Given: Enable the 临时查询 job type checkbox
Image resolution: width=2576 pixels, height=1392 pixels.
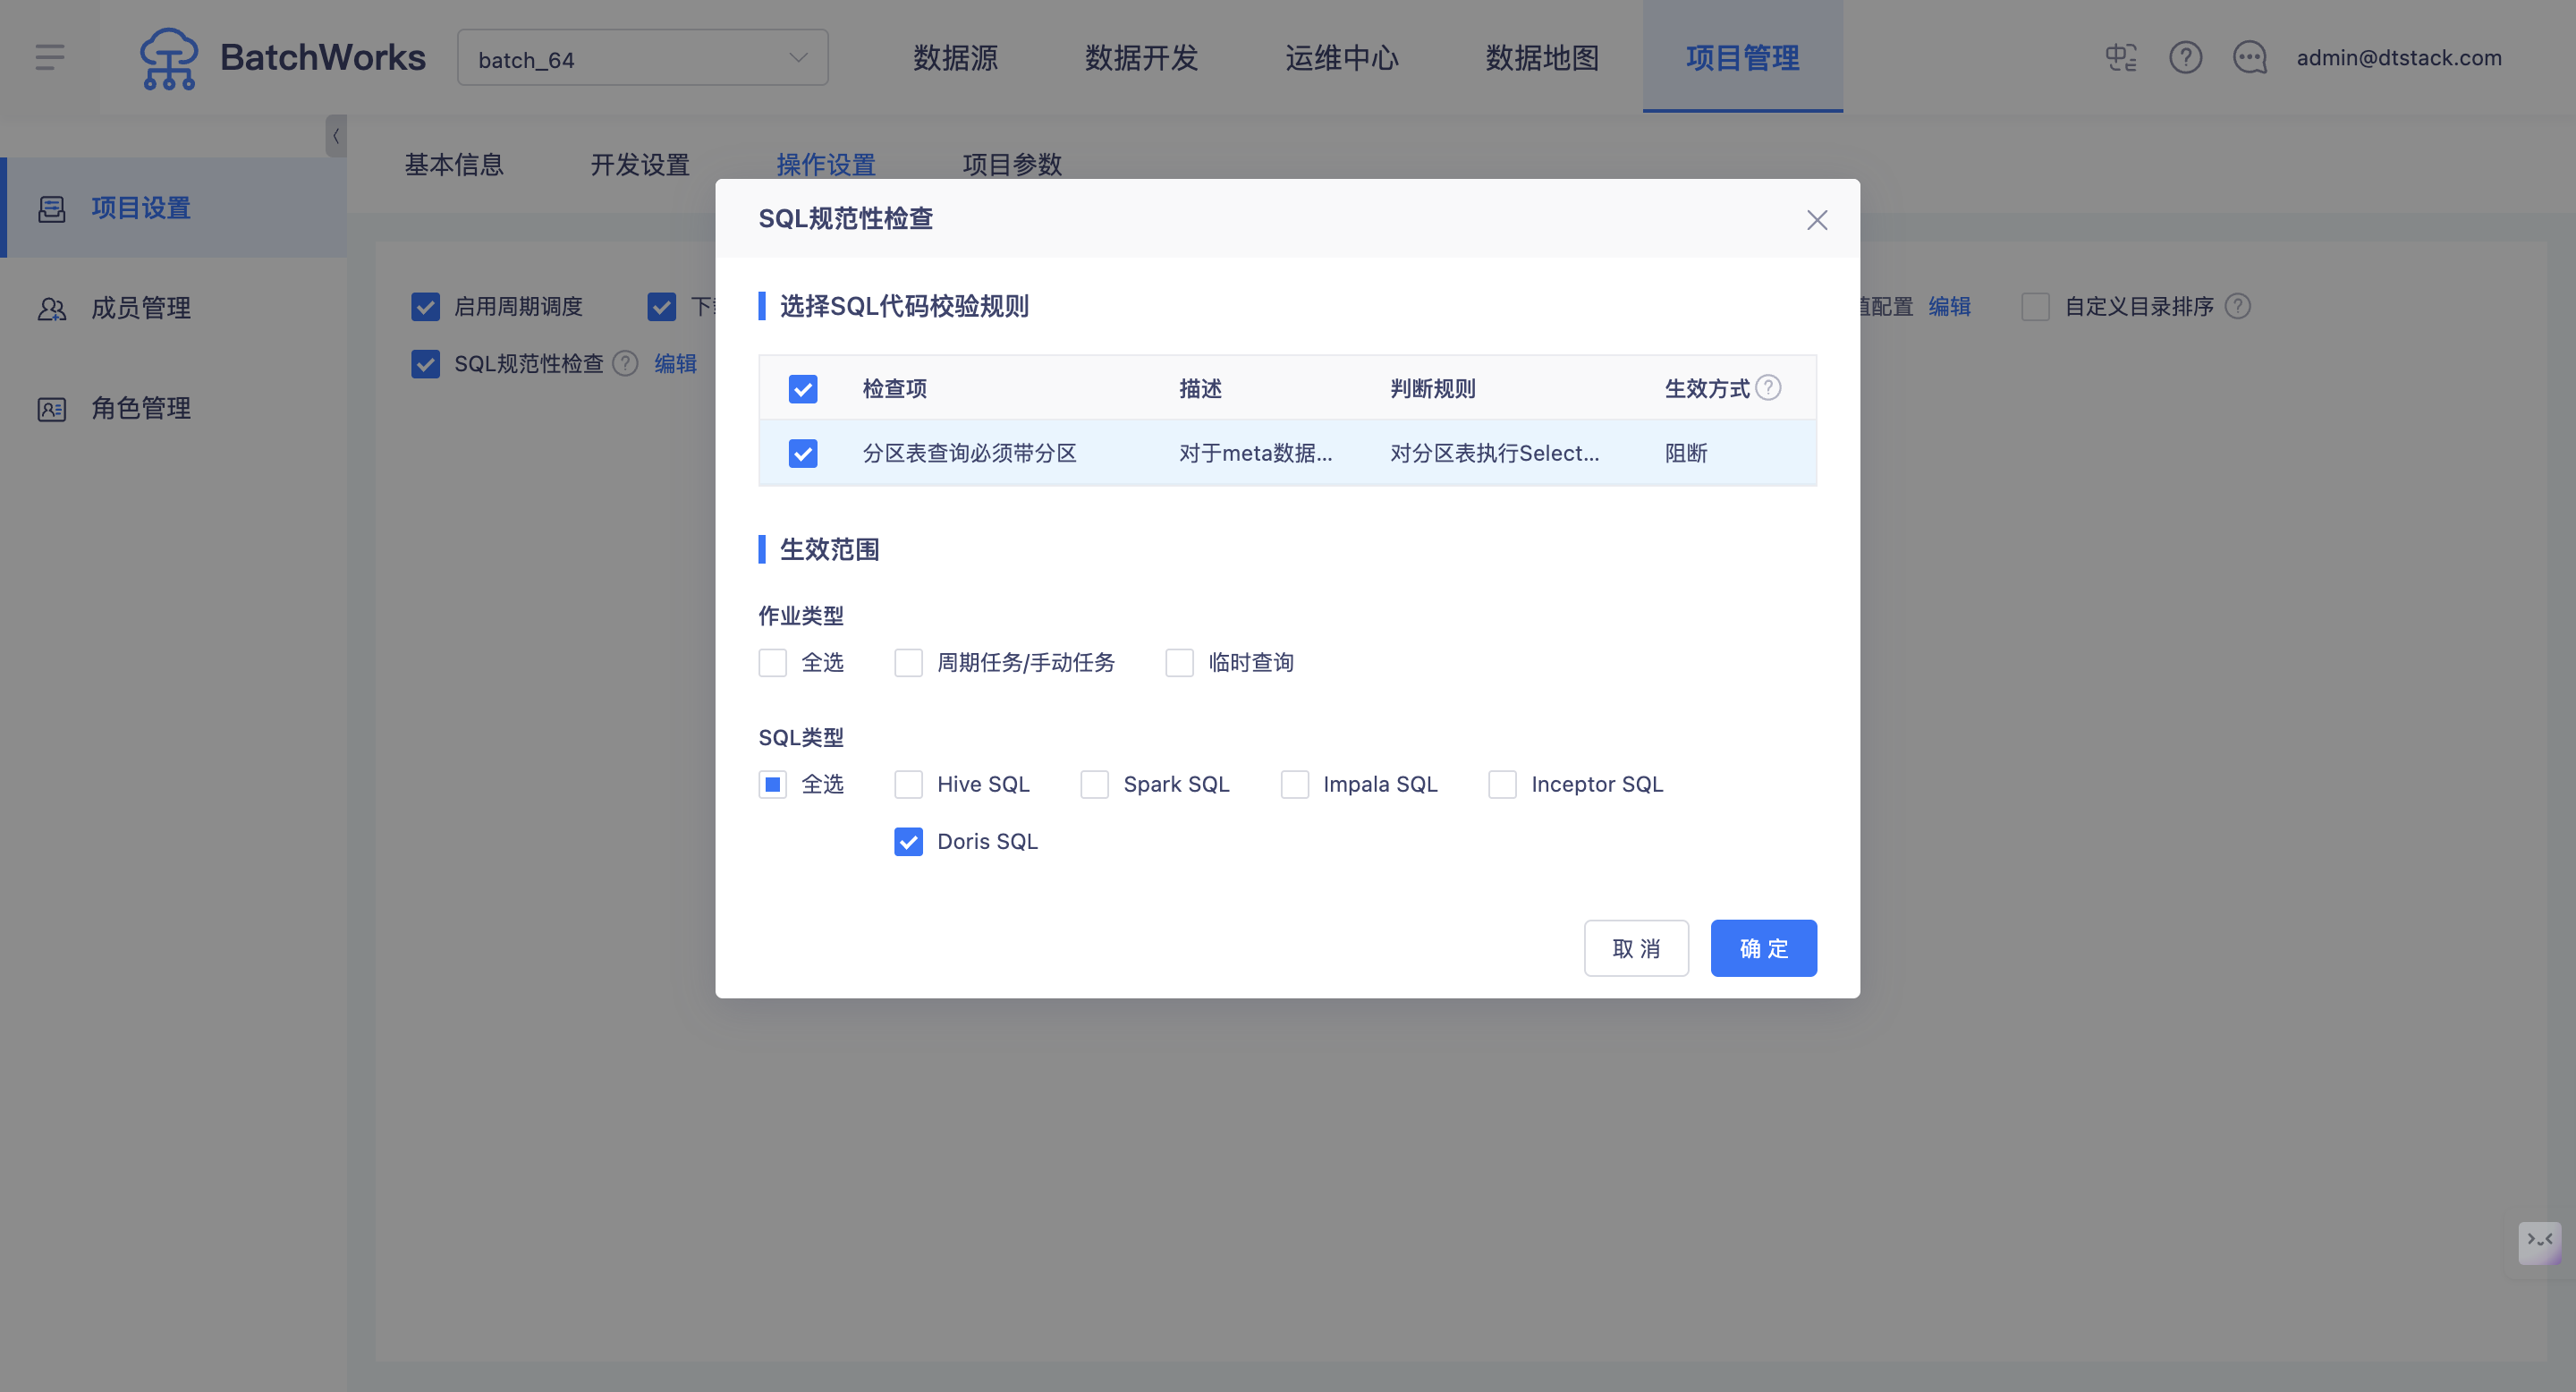Looking at the screenshot, I should click(1179, 663).
